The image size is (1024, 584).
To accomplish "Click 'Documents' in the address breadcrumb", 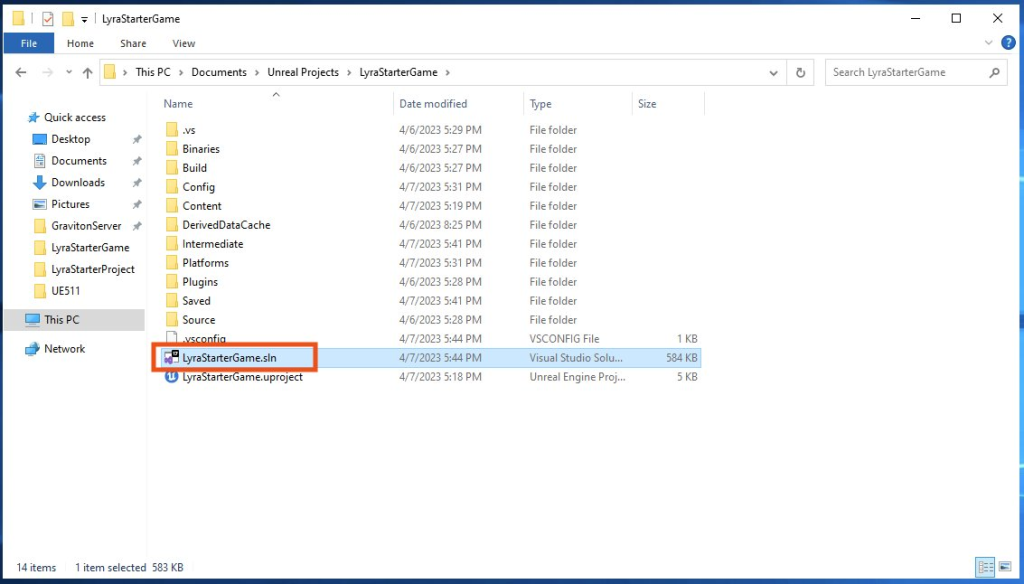I will (x=219, y=73).
